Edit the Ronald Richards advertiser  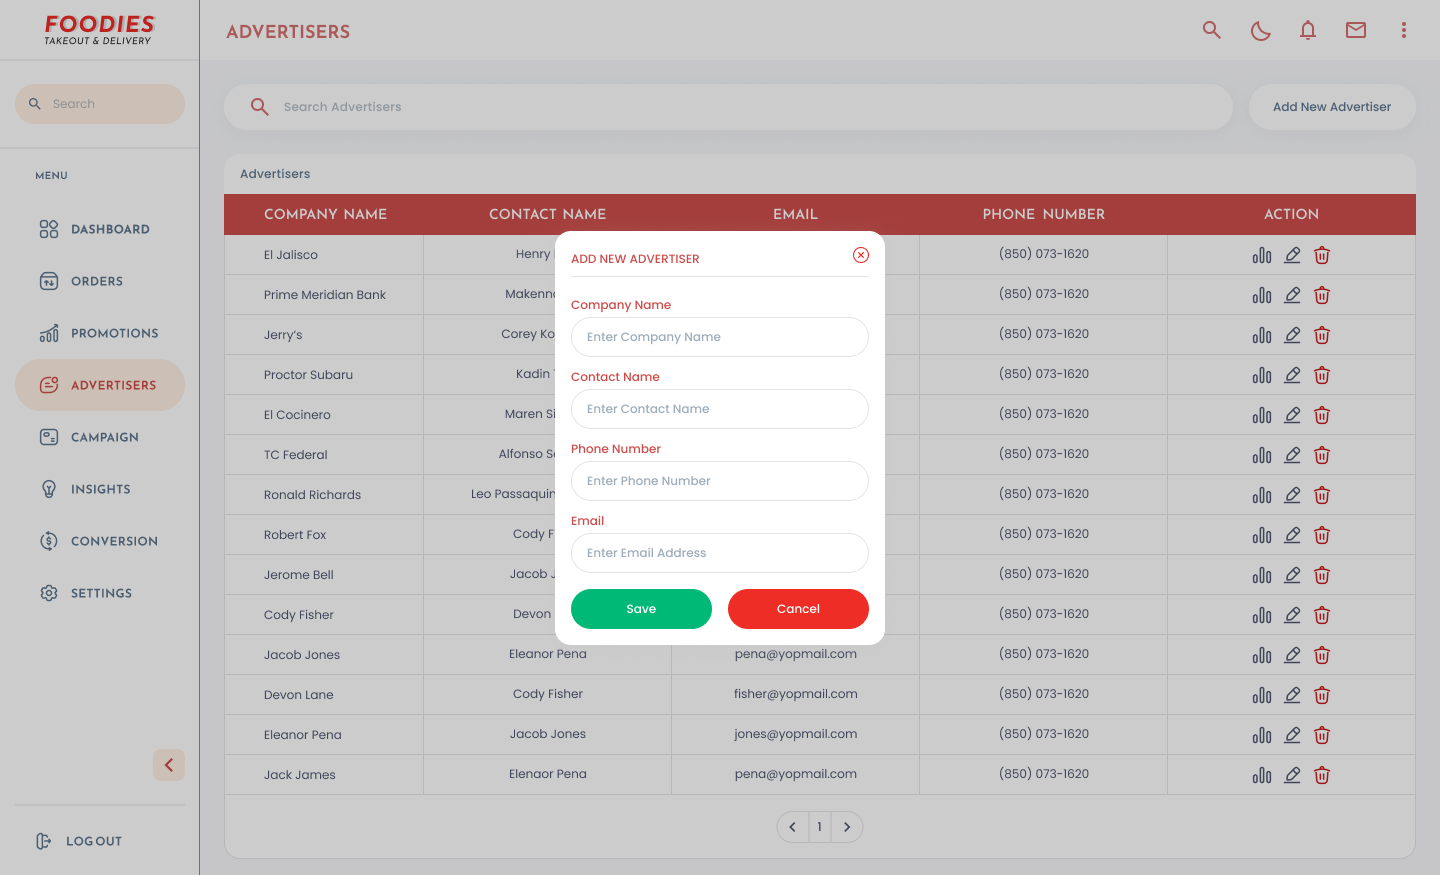click(x=1292, y=495)
